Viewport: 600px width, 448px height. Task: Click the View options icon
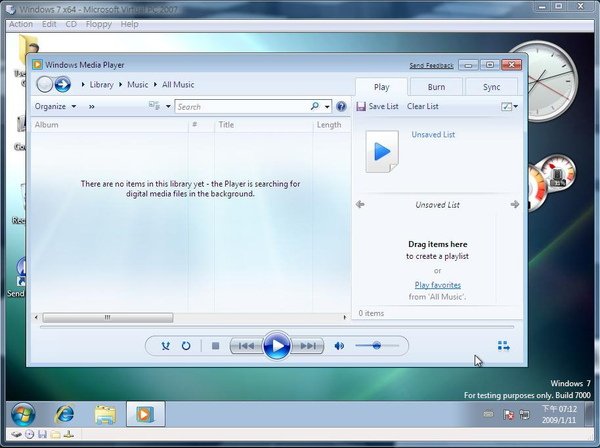pos(154,106)
